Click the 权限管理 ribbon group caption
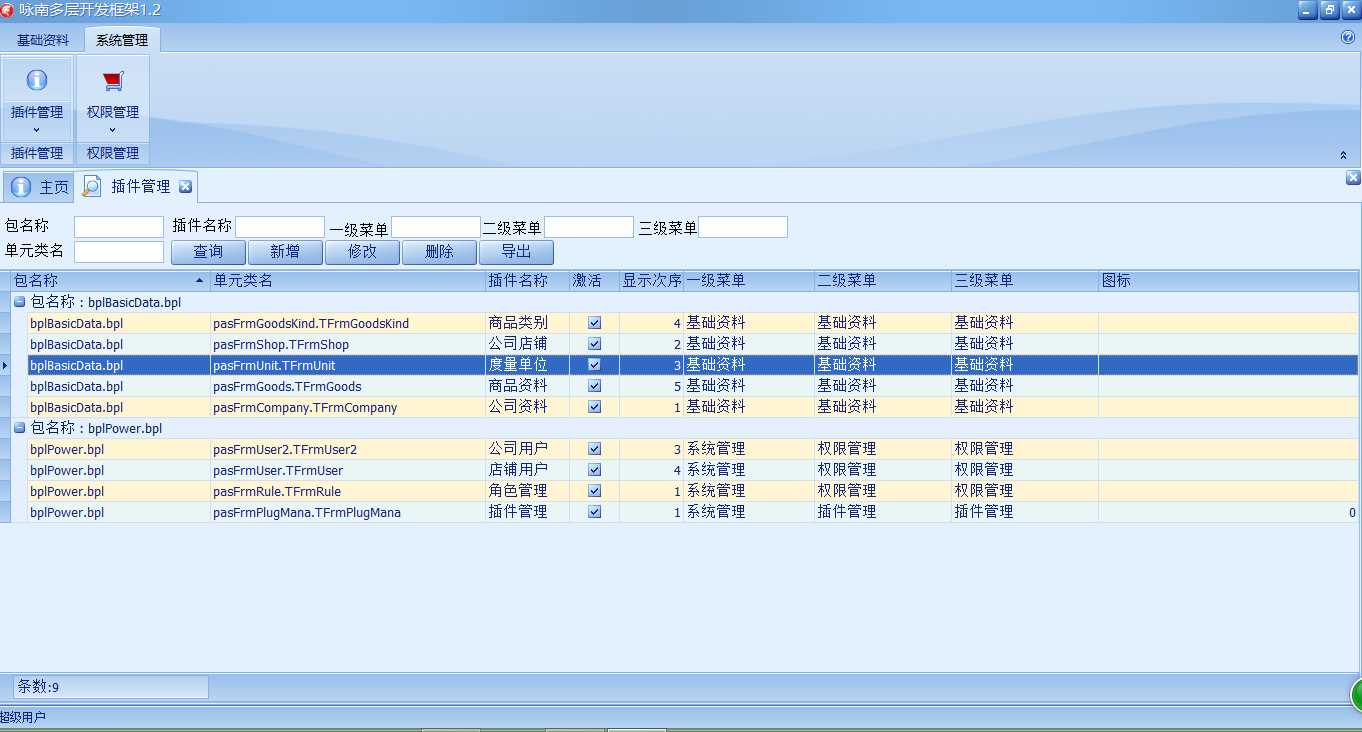 coord(113,153)
